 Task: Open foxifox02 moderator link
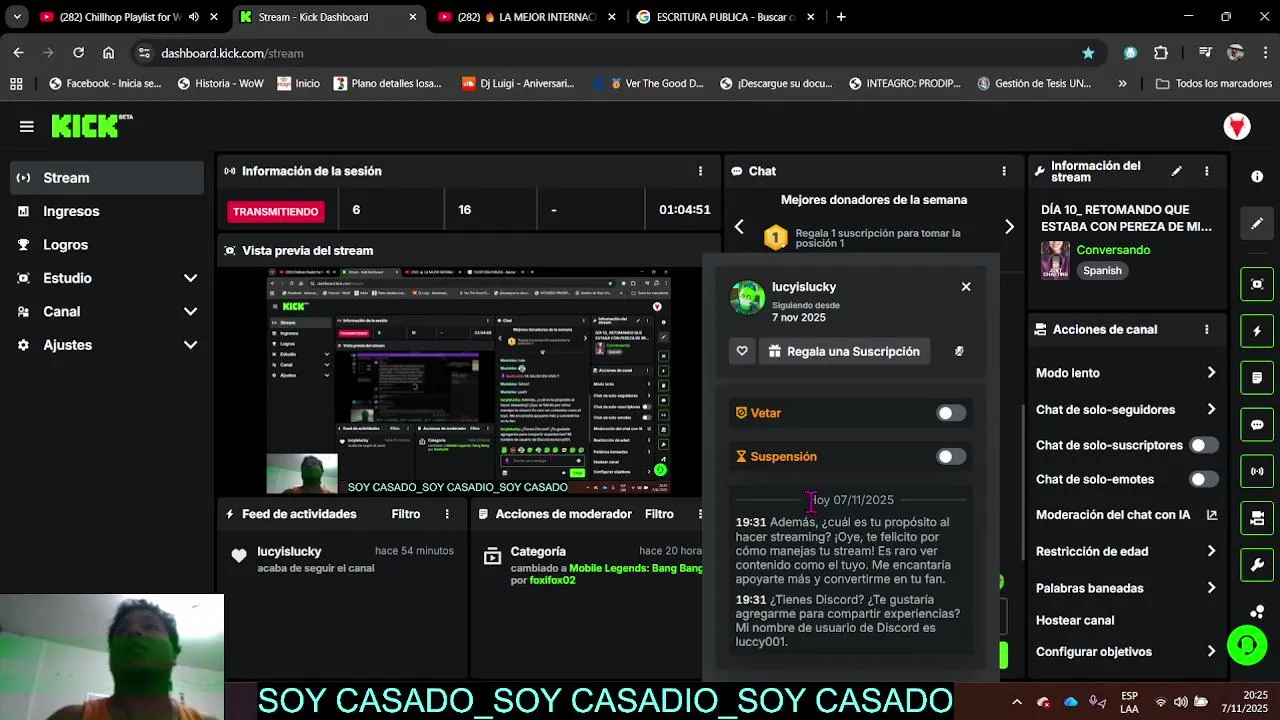point(552,580)
